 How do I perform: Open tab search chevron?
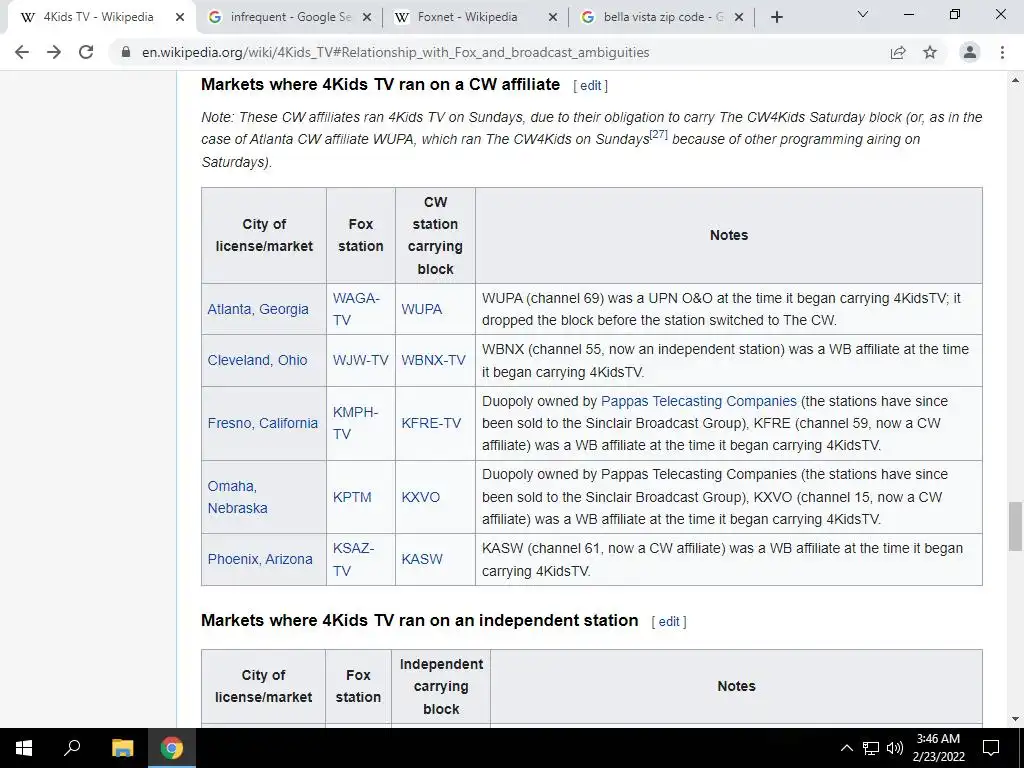863,14
